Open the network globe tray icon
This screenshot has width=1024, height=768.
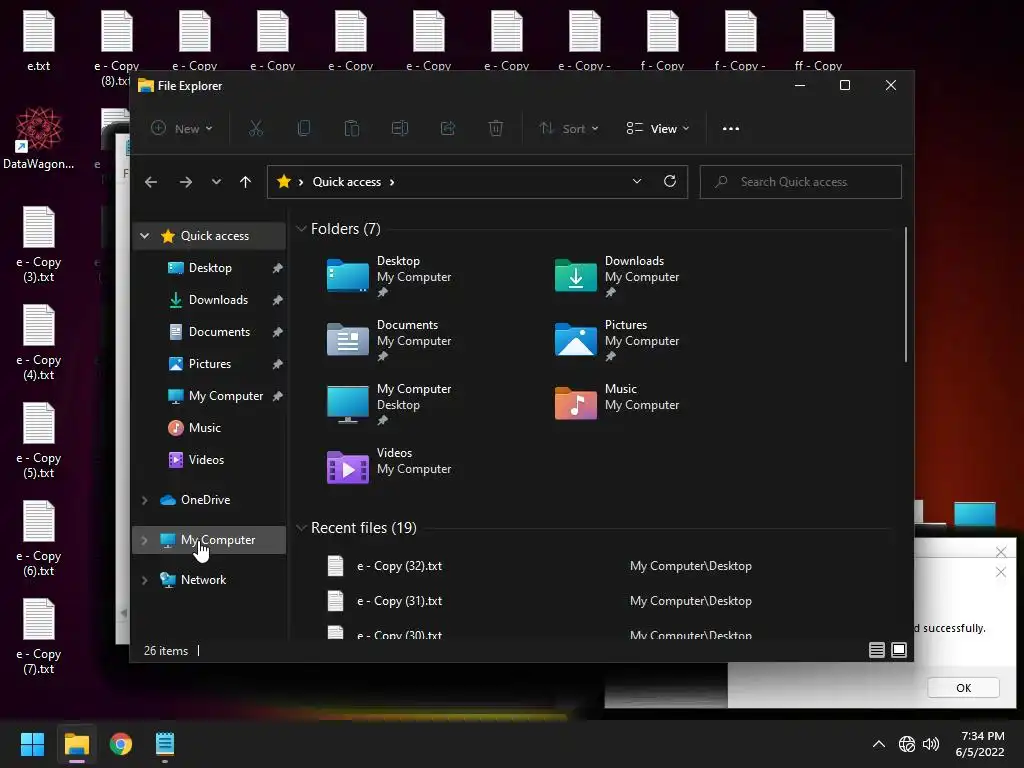[906, 744]
